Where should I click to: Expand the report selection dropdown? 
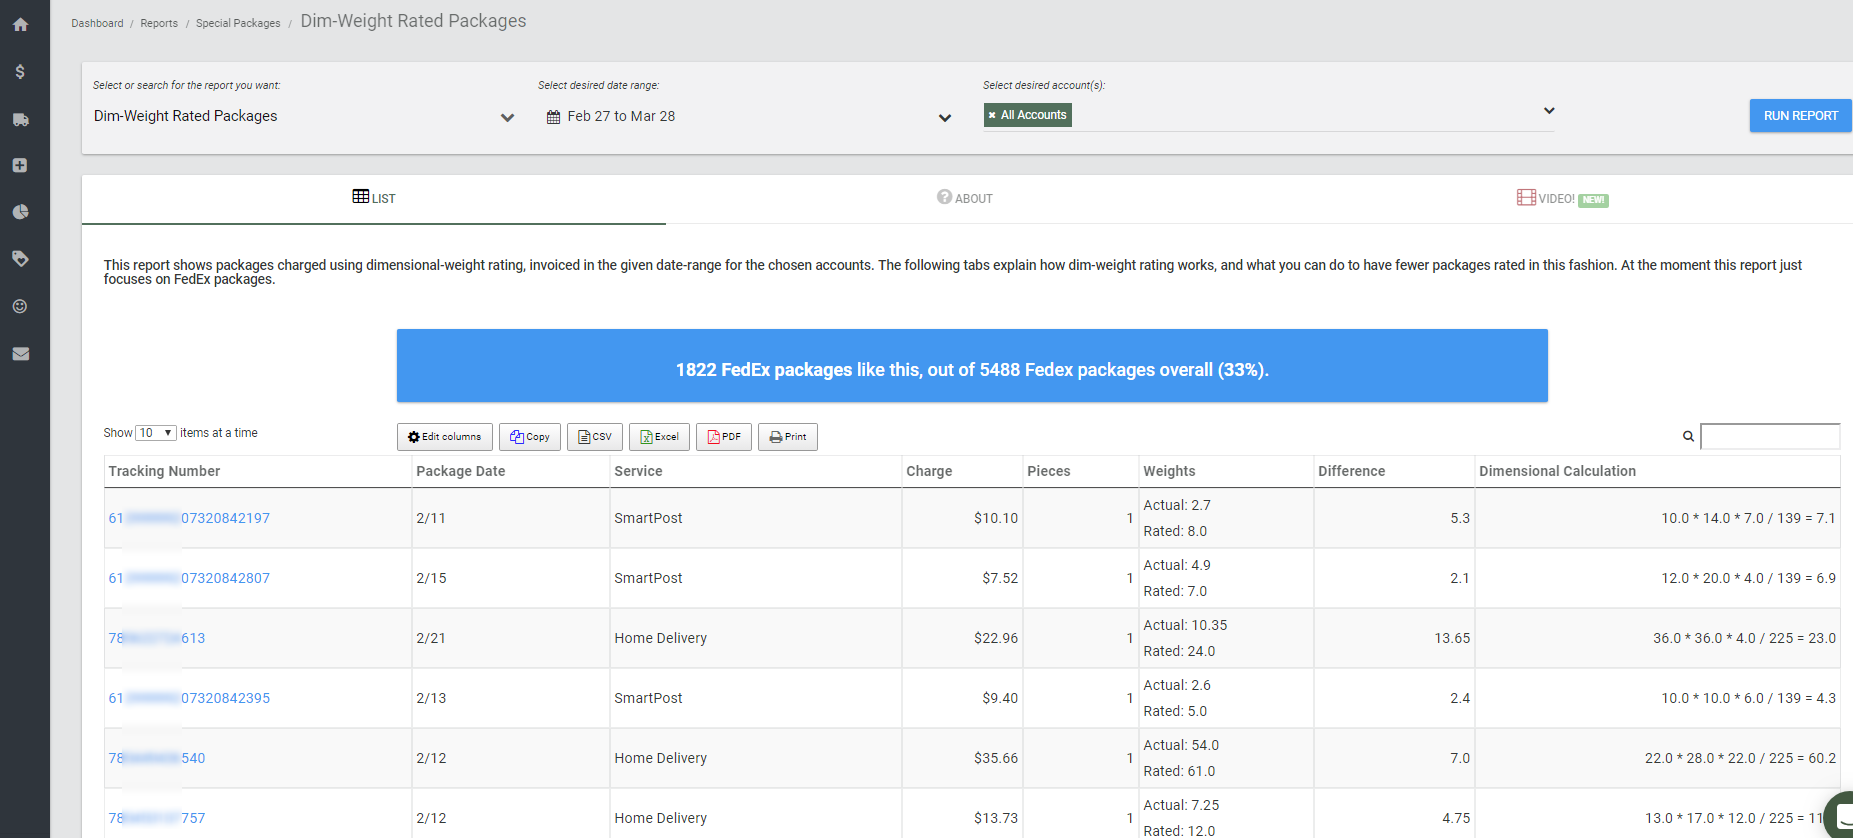pos(507,118)
